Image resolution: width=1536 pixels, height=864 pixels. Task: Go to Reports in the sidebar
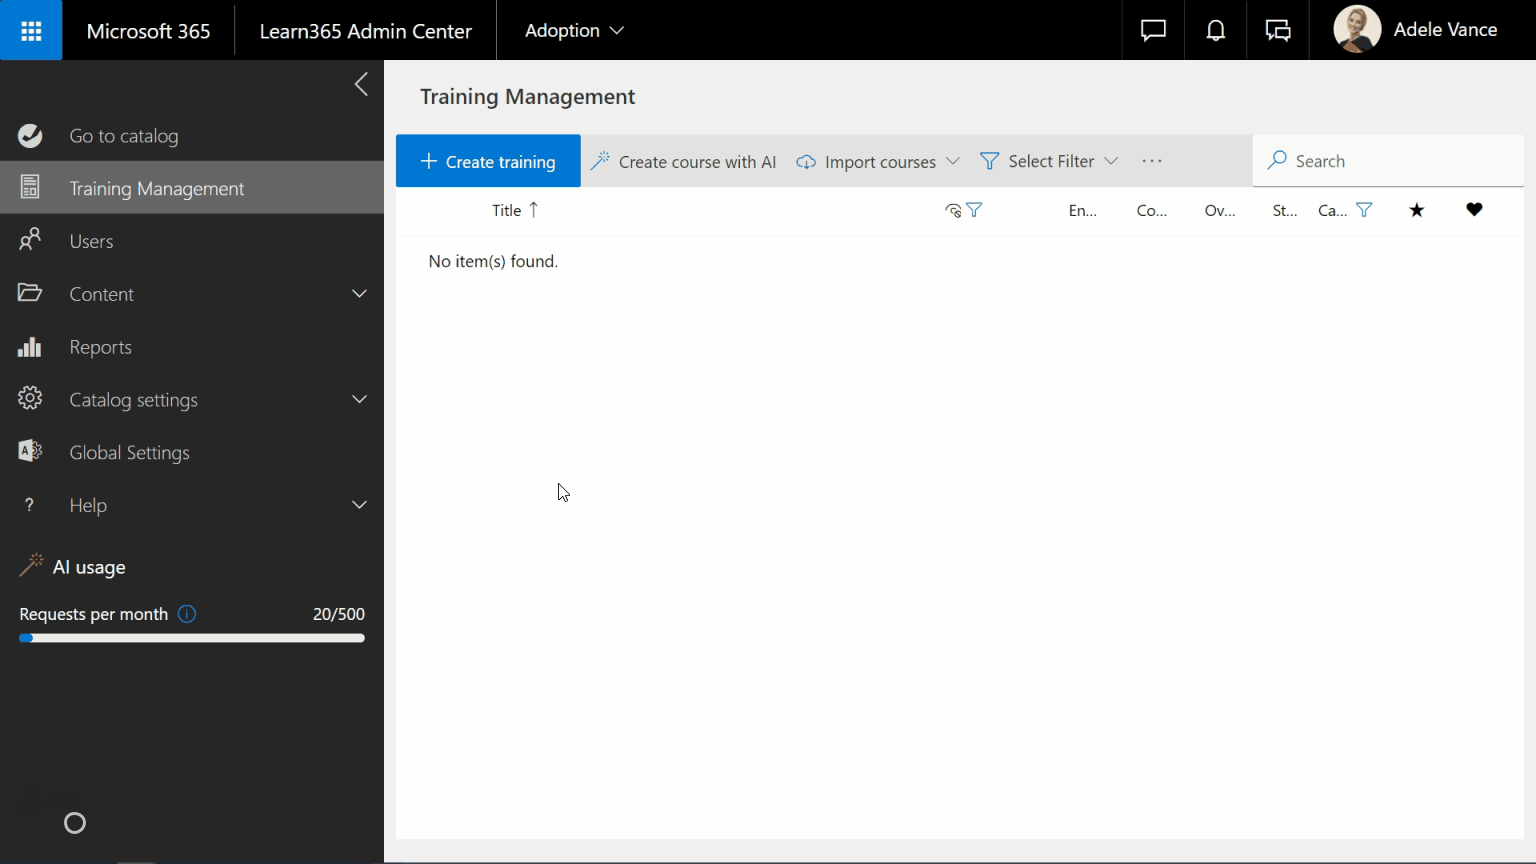100,347
